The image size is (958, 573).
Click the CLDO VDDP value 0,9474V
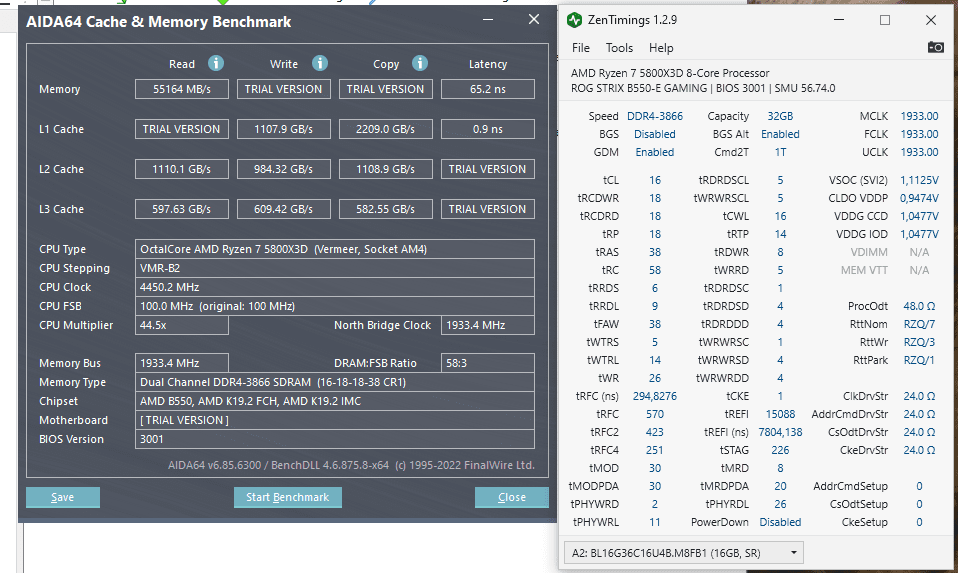click(919, 198)
